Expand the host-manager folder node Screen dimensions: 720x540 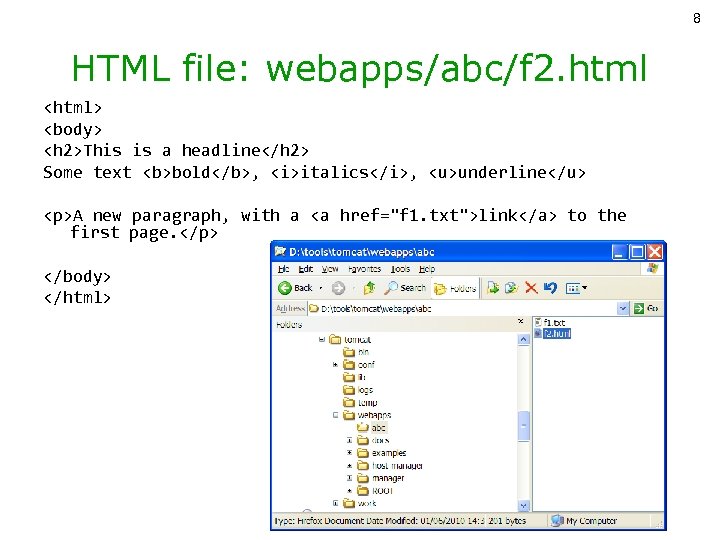click(x=349, y=466)
